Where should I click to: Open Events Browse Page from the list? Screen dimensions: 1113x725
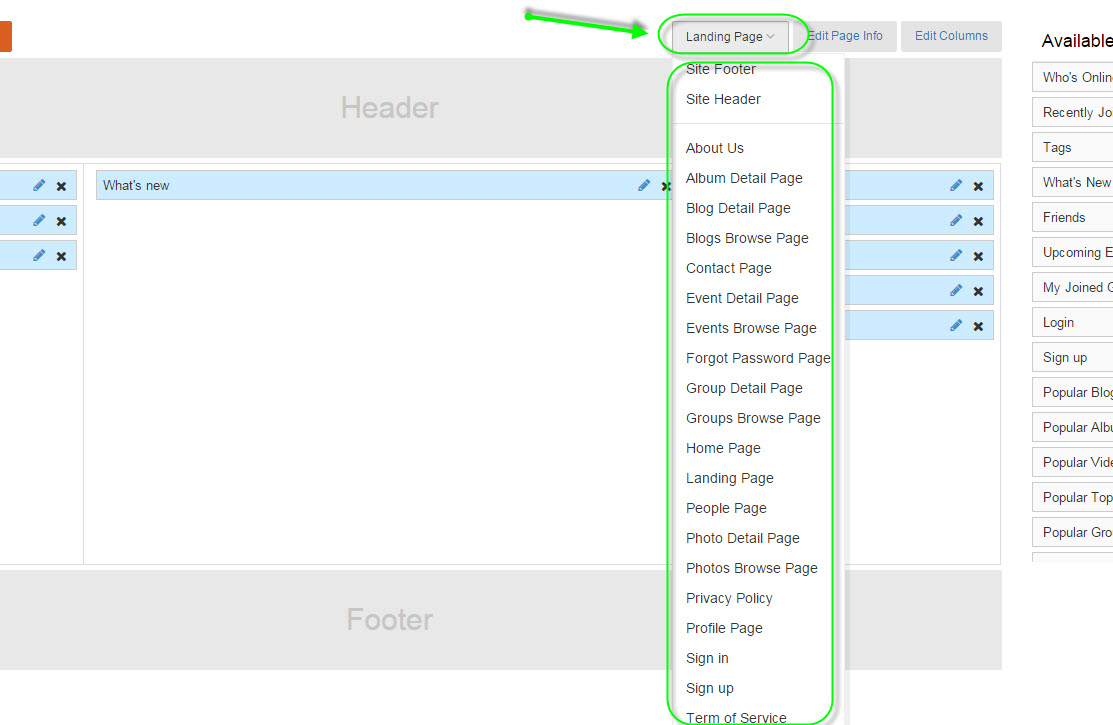pos(751,328)
